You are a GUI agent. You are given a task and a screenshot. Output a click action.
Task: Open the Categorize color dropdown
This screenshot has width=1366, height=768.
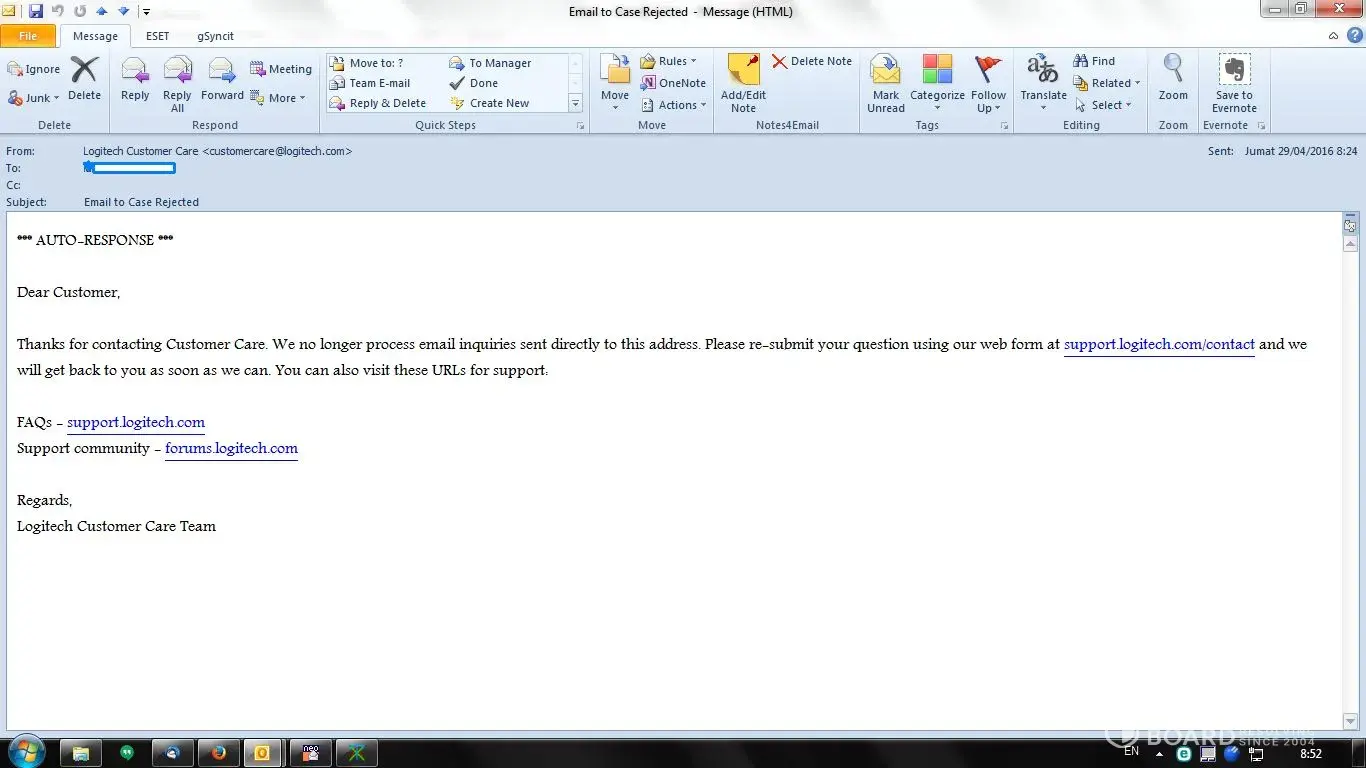click(937, 83)
